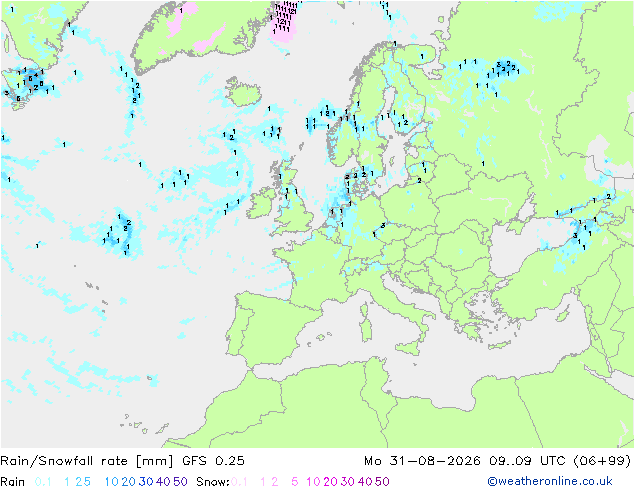634x490 pixels.
Task: Click the Rain legend 30 value
Action: [146, 482]
